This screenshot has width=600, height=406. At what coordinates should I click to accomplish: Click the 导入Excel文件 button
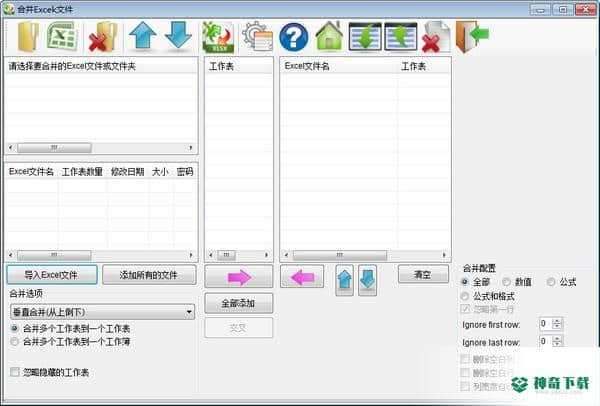(x=52, y=275)
